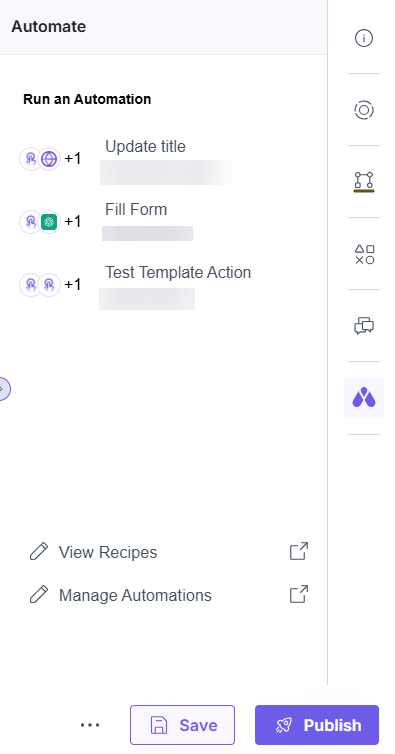This screenshot has height=754, width=395.
Task: Run the Update title automation
Action: 145,146
